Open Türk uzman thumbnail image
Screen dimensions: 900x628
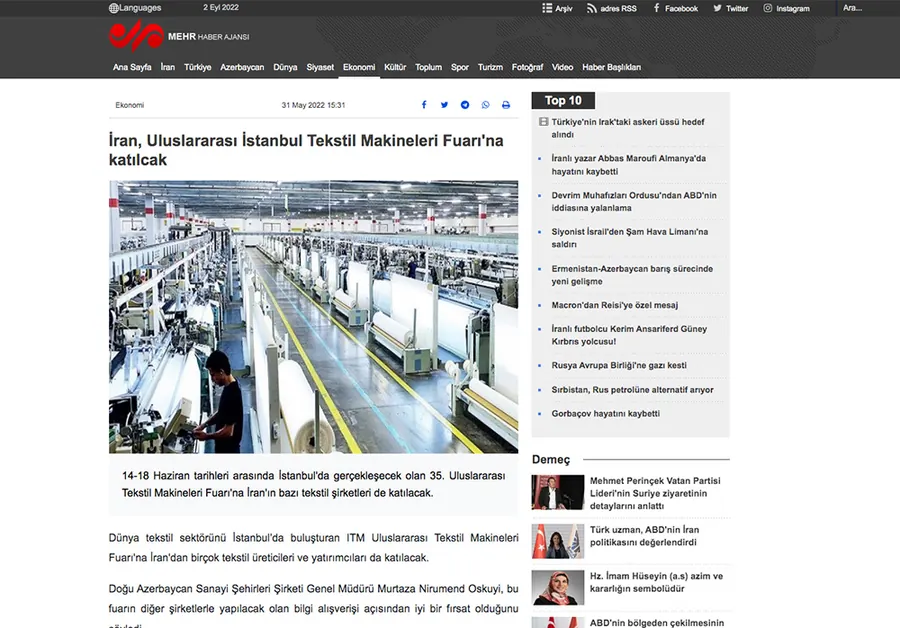[x=557, y=541]
